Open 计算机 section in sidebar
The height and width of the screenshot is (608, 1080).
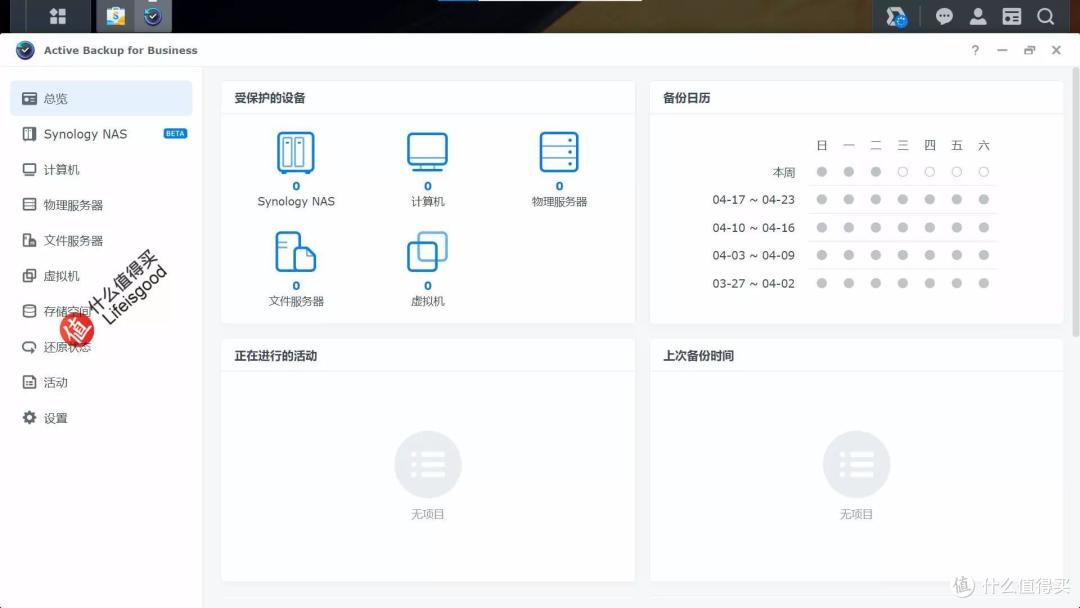[x=101, y=169]
